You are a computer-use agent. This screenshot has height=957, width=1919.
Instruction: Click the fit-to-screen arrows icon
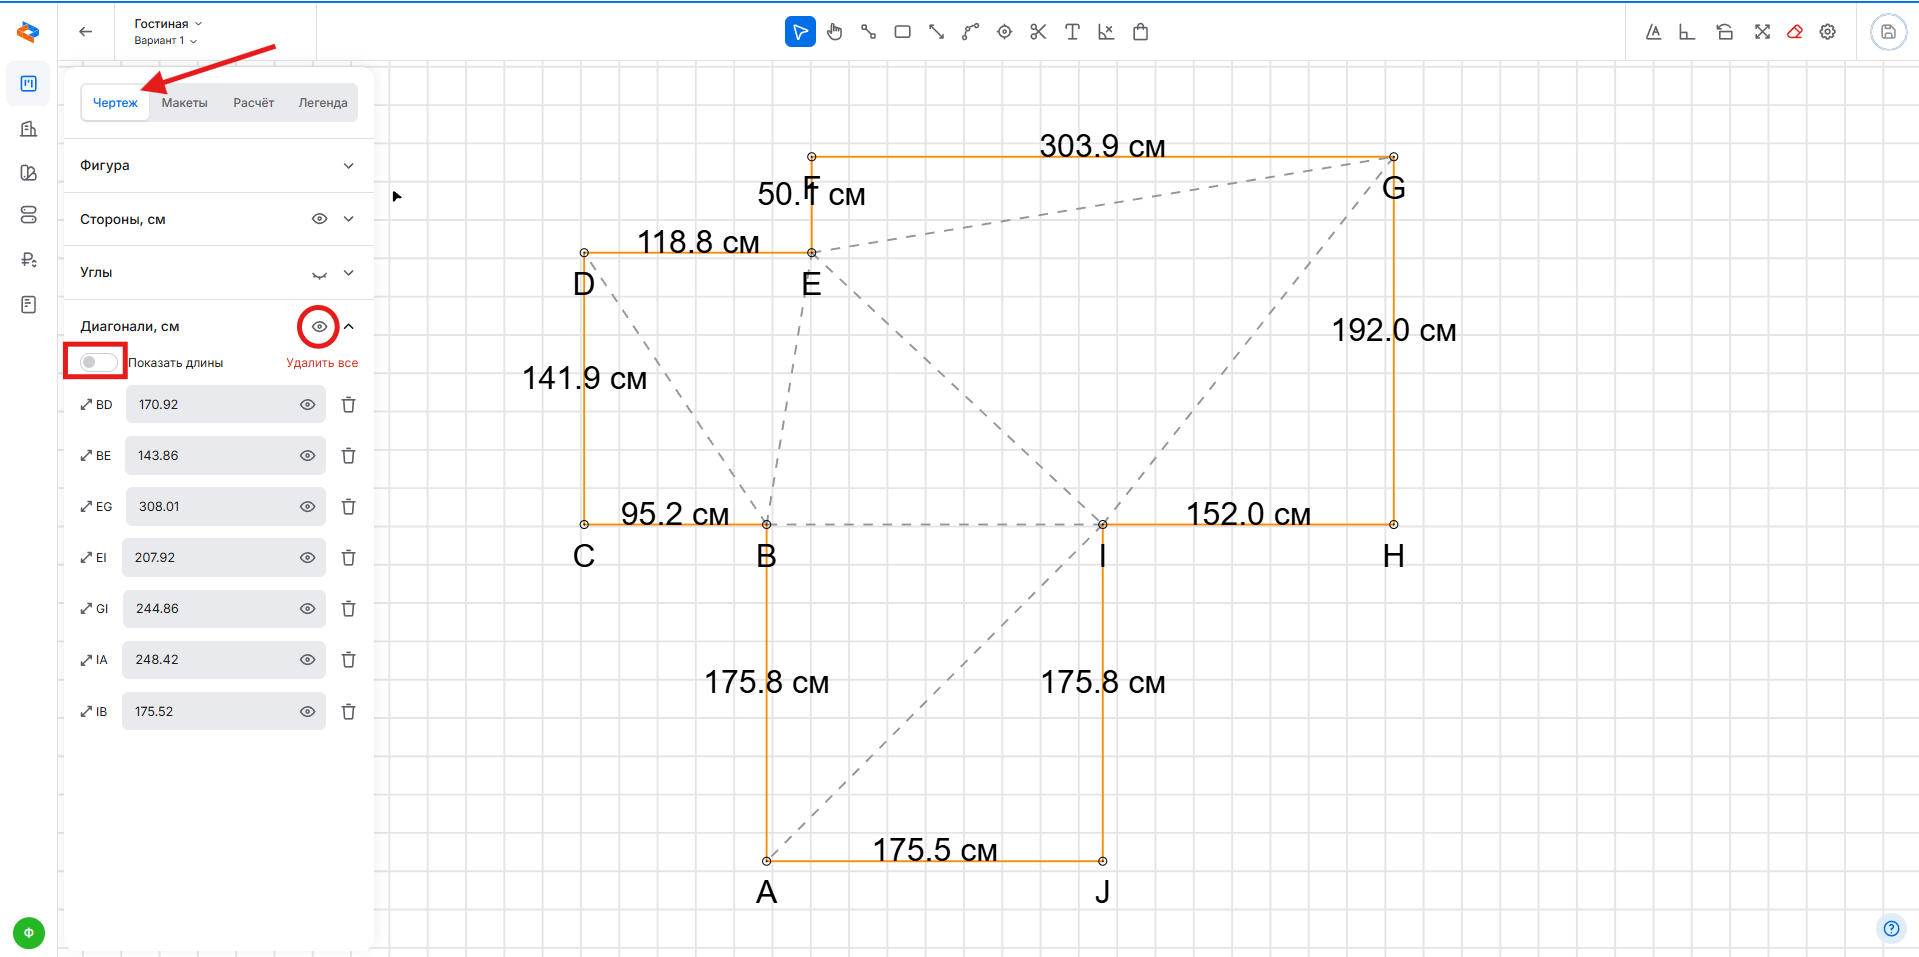pyautogui.click(x=1762, y=32)
